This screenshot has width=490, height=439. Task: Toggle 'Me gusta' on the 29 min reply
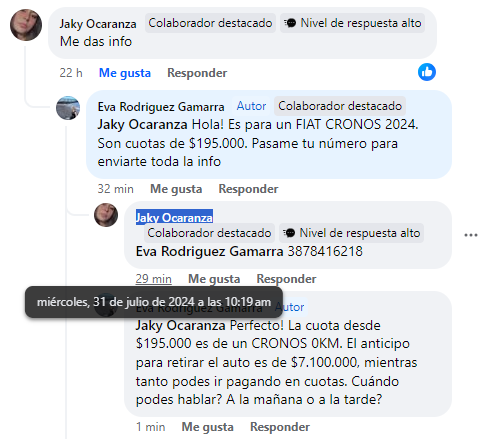pyautogui.click(x=214, y=279)
